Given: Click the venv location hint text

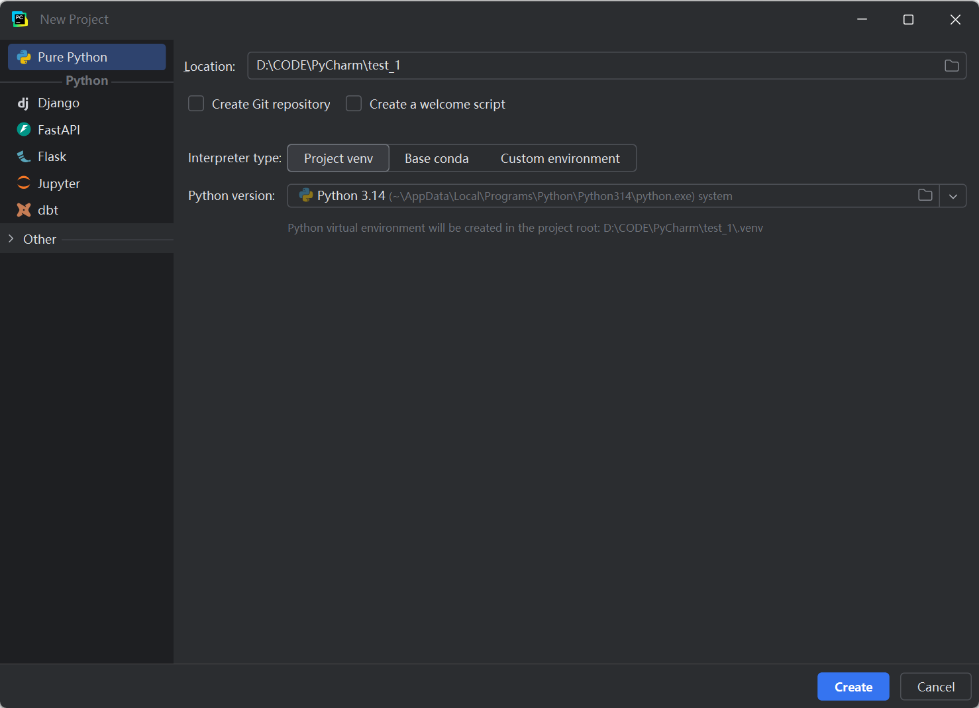Looking at the screenshot, I should pos(525,228).
